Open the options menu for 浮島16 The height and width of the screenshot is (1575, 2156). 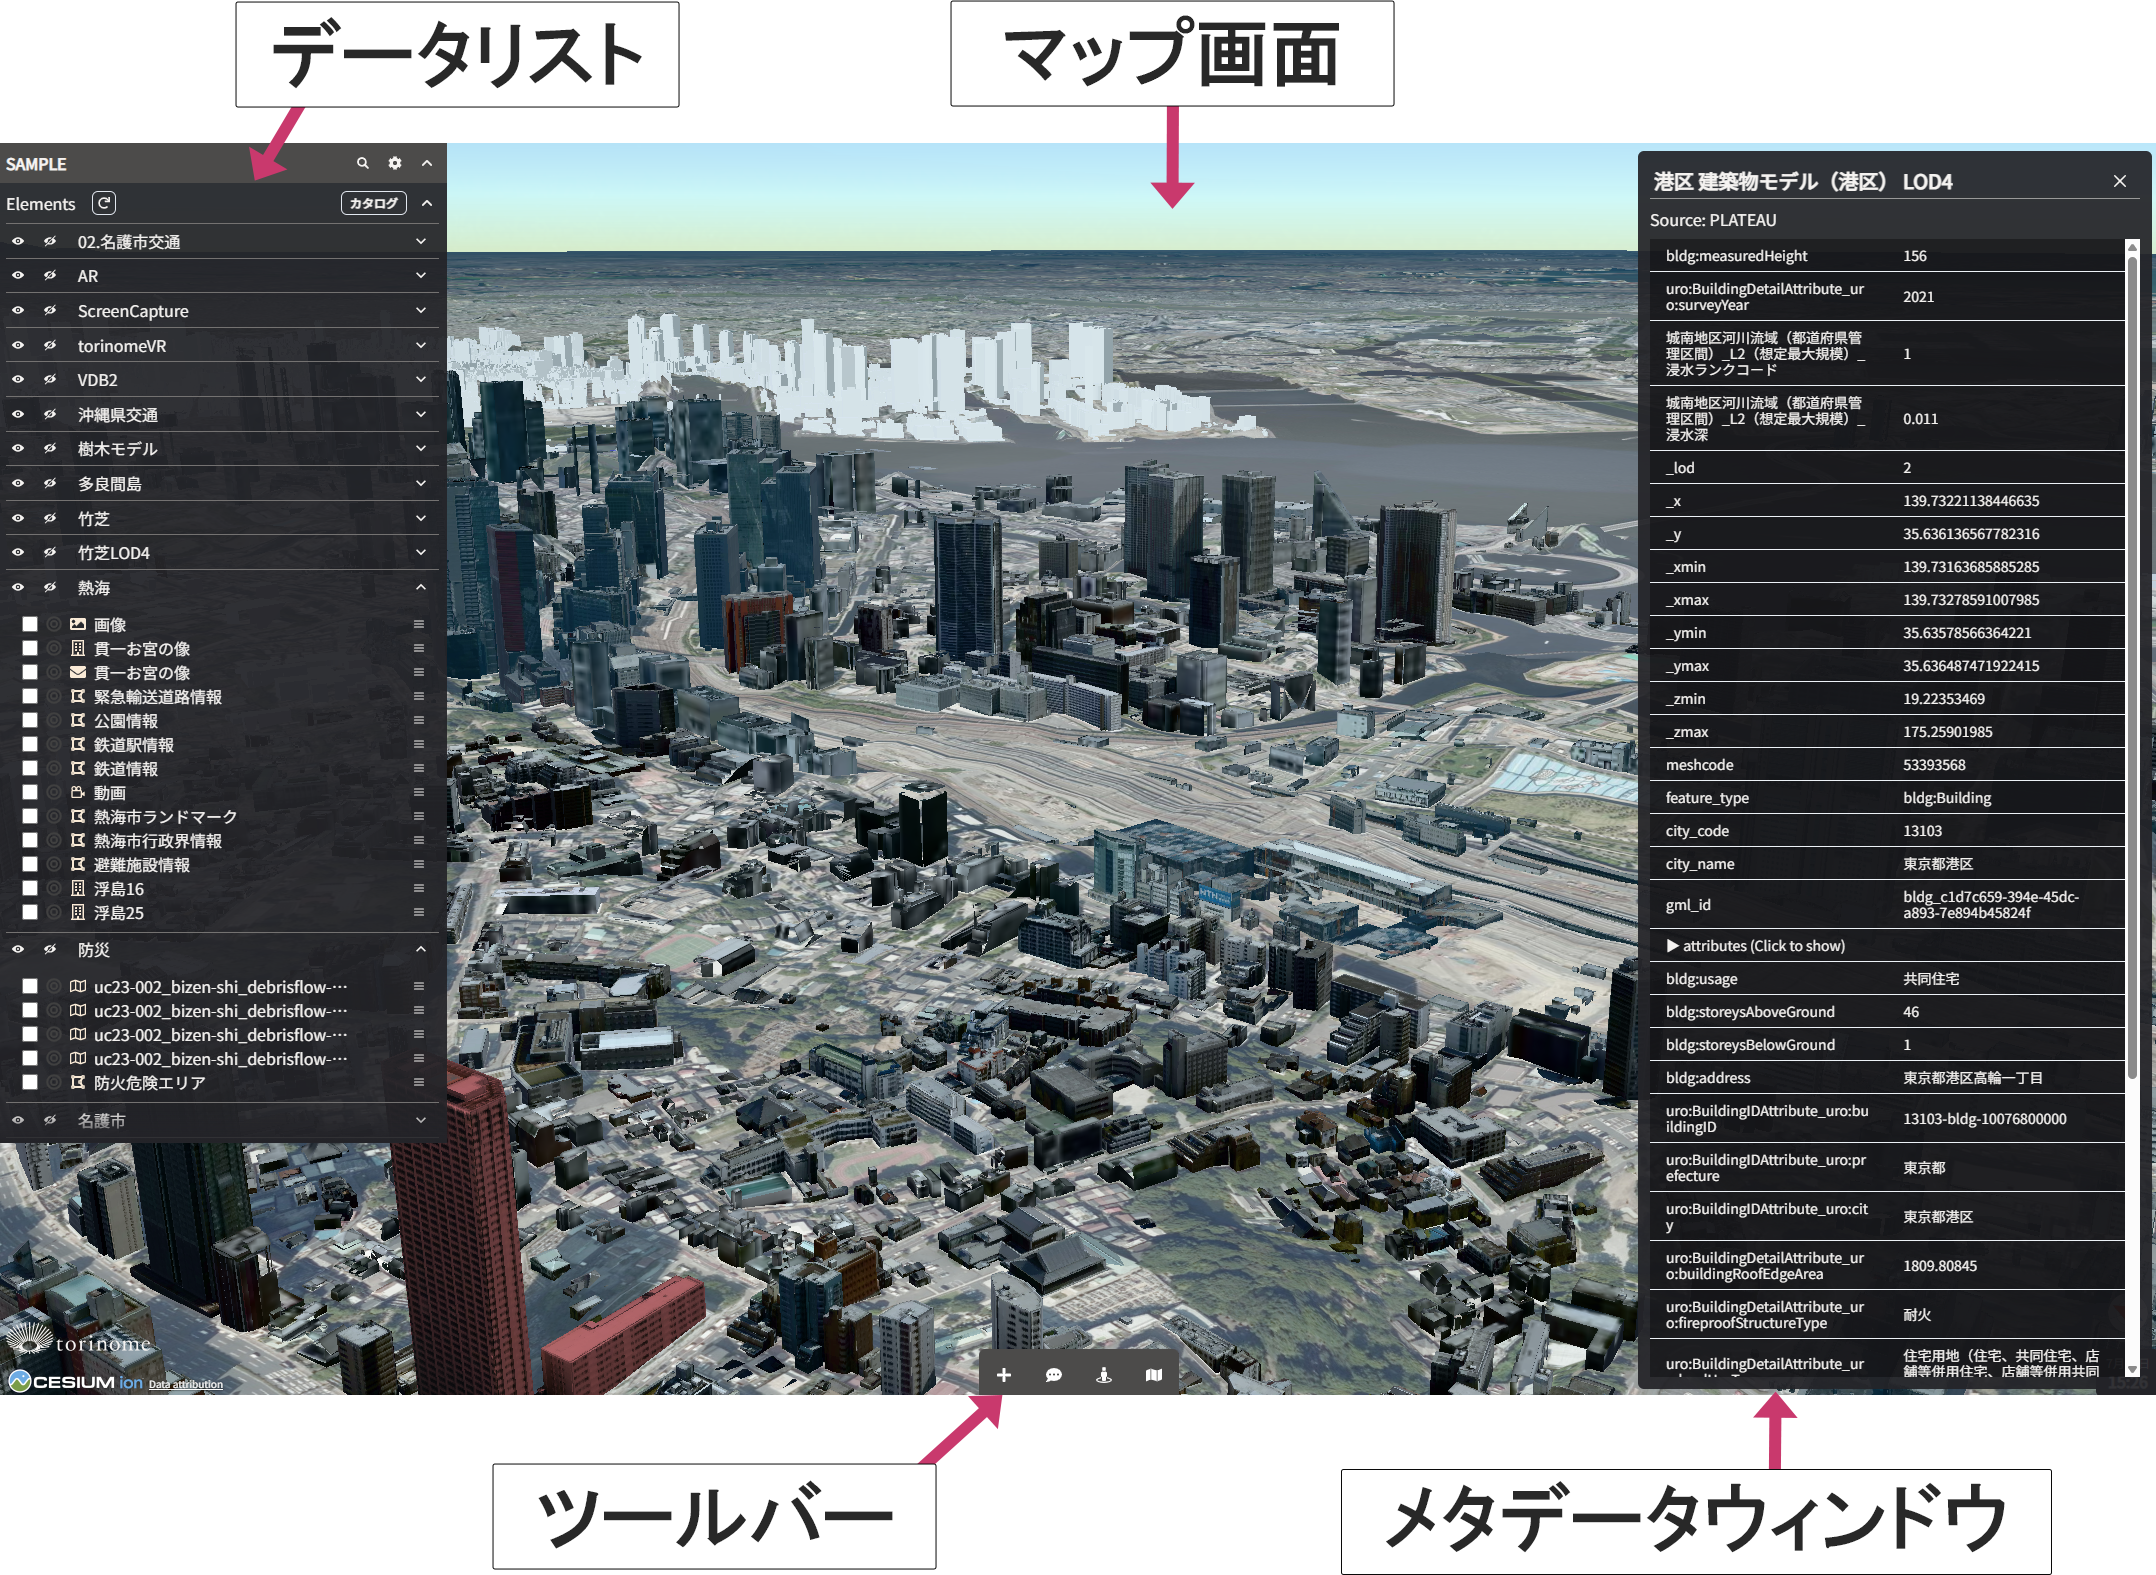point(418,889)
